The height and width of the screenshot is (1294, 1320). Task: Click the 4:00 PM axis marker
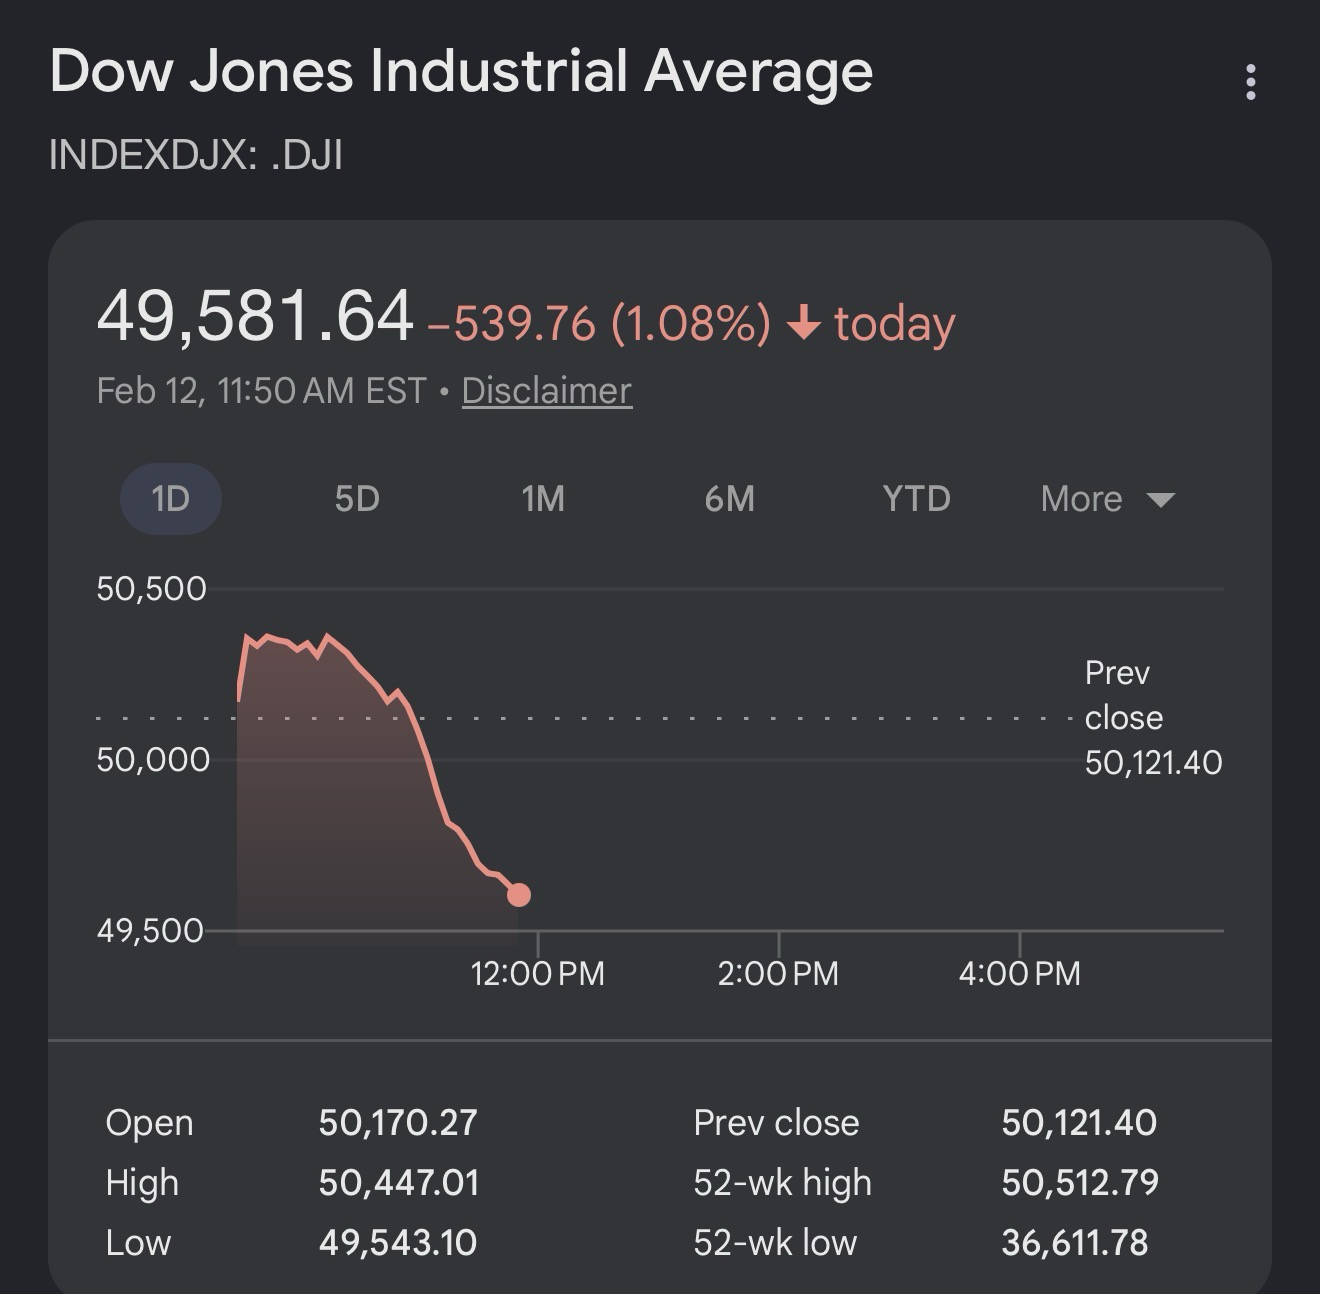(x=1019, y=973)
